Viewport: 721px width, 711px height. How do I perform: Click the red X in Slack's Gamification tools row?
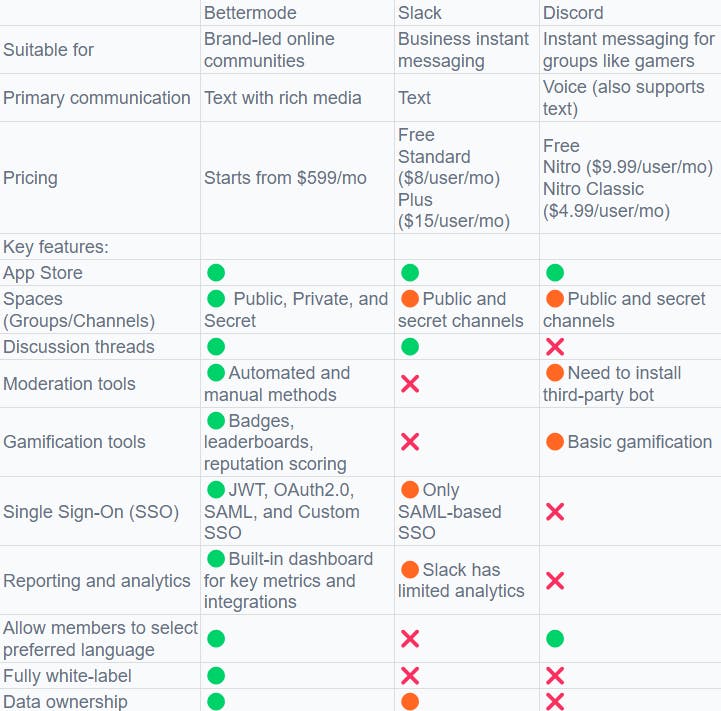click(409, 442)
